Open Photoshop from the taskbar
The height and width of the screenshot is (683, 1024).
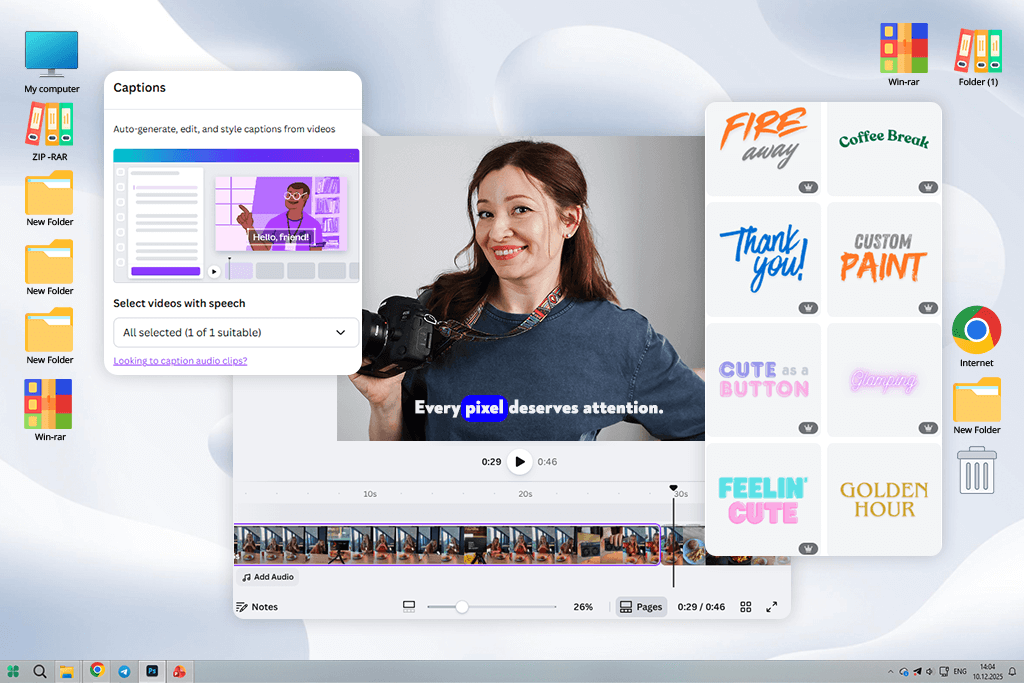pos(152,671)
